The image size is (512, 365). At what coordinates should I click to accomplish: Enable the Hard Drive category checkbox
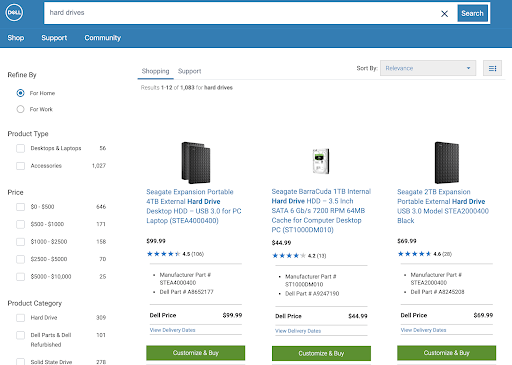20,318
